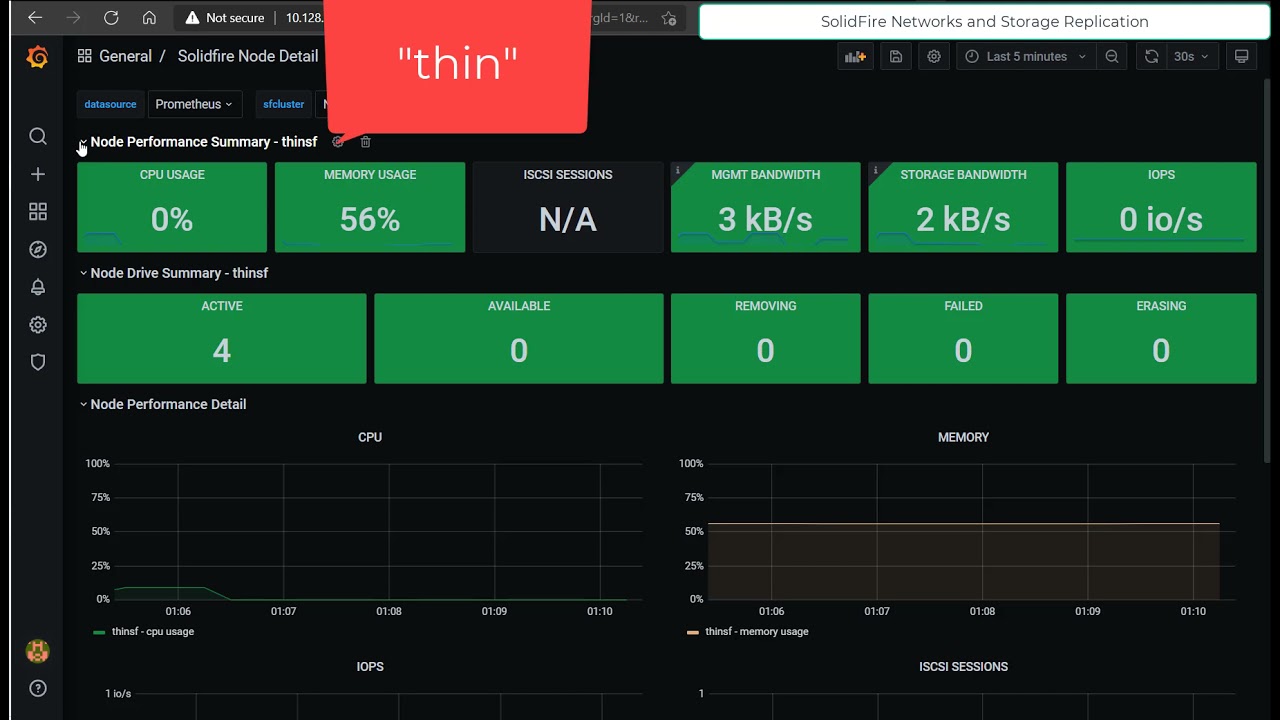Screen dimensions: 1280x720
Task: Click the SolidFire Networks and Storage Replication title
Action: (984, 21)
